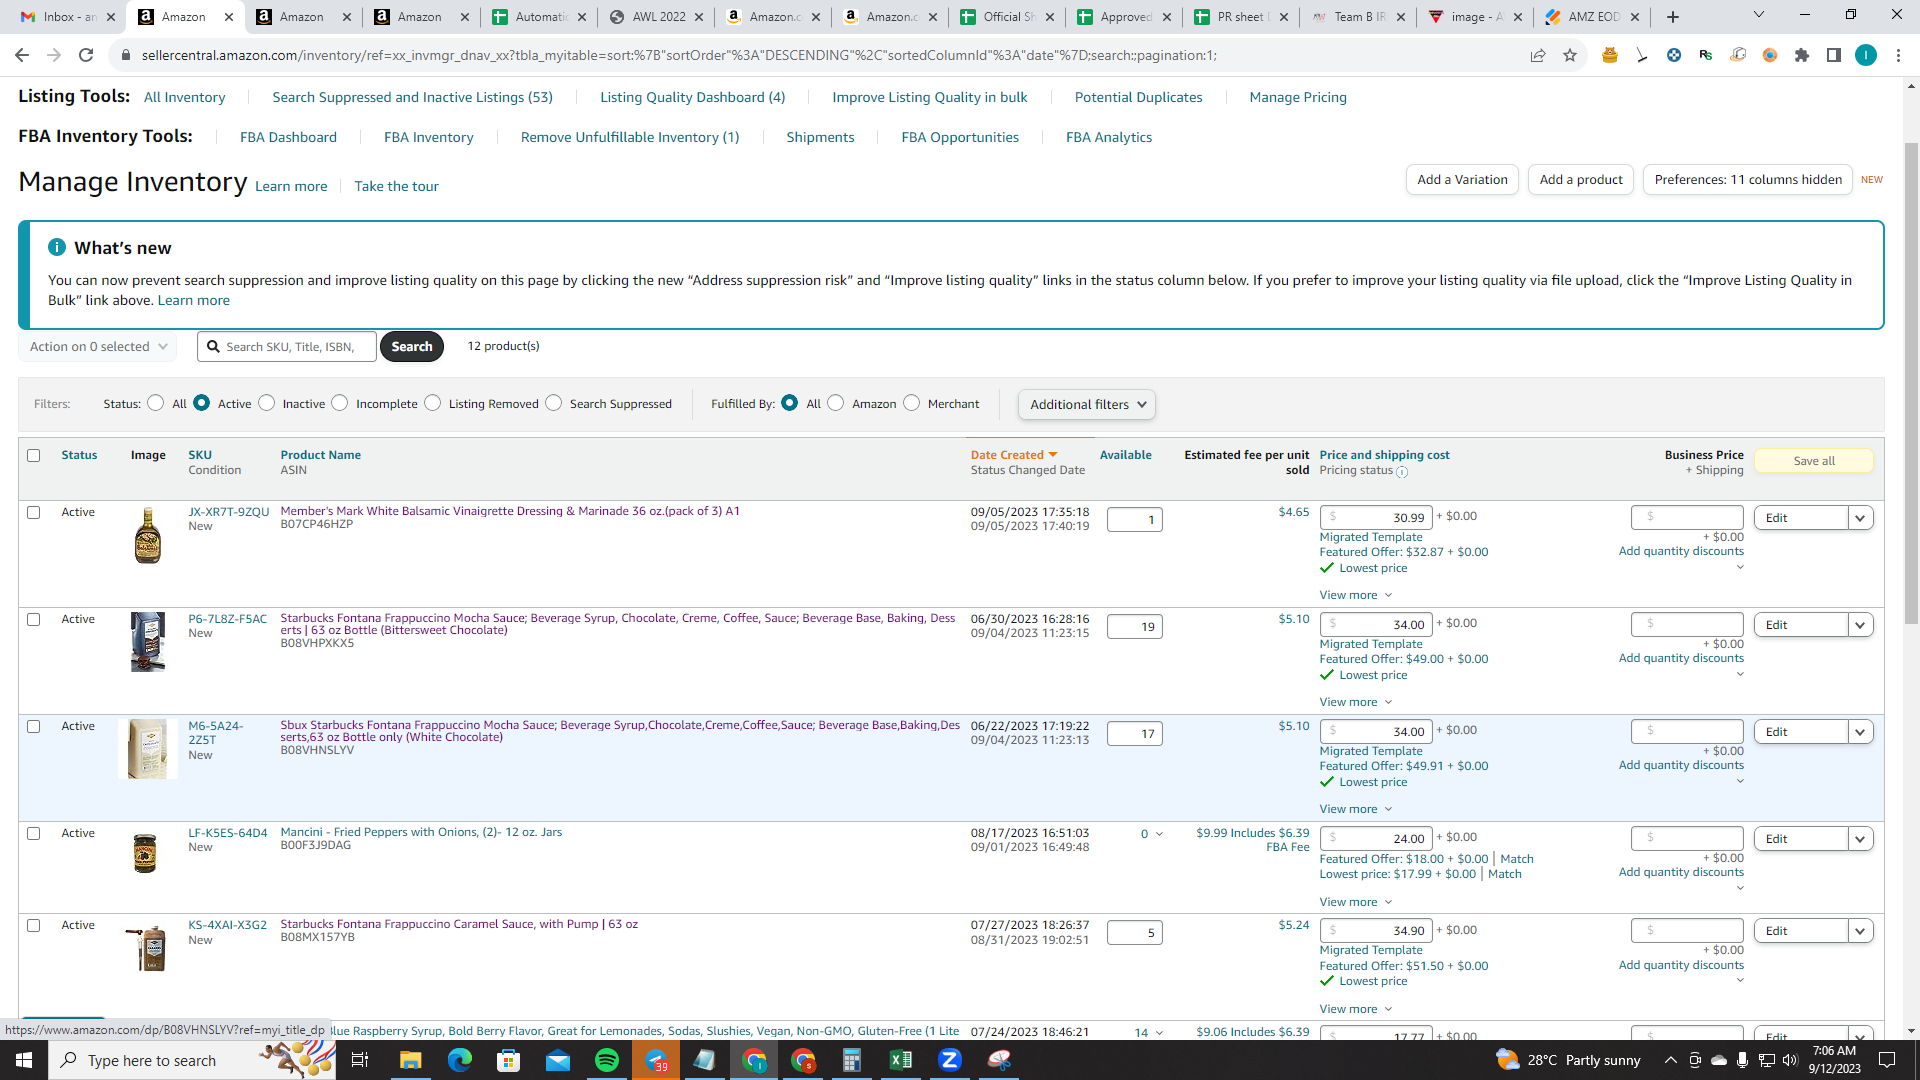
Task: Go back to the previous page
Action: pyautogui.click(x=22, y=55)
